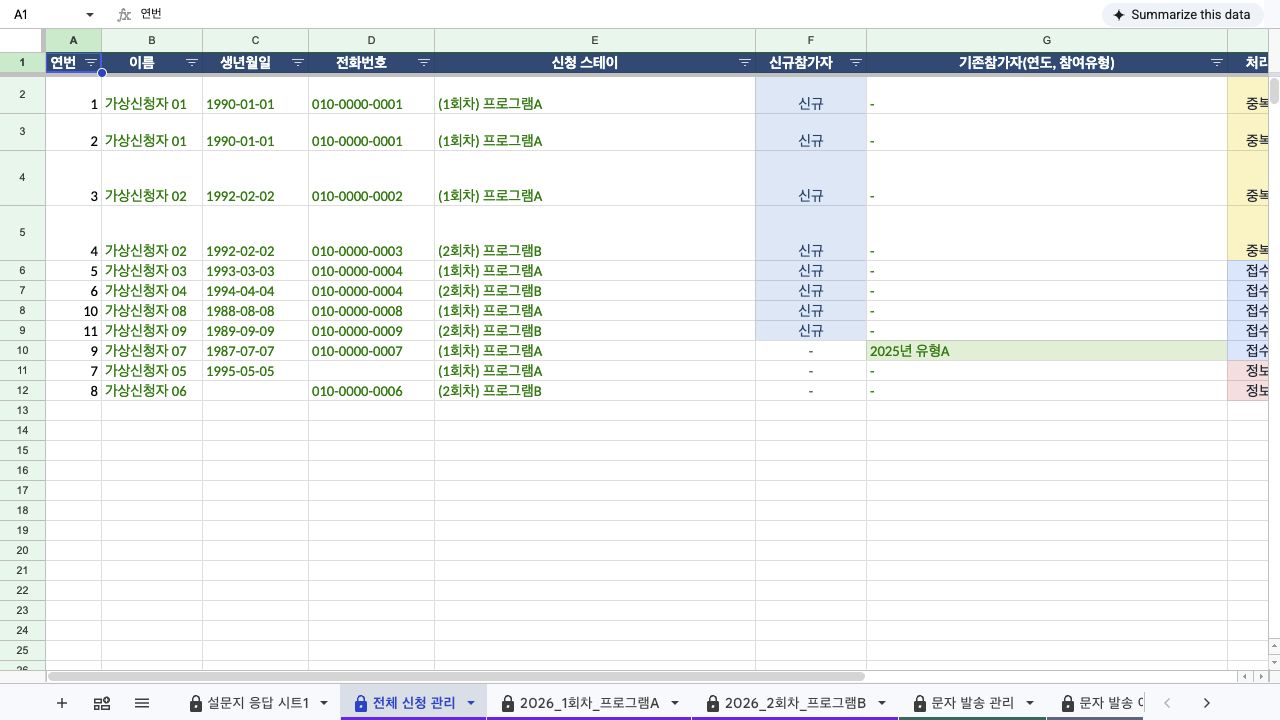Open the filter on the 연번 column header
The height and width of the screenshot is (720, 1280).
pos(91,62)
